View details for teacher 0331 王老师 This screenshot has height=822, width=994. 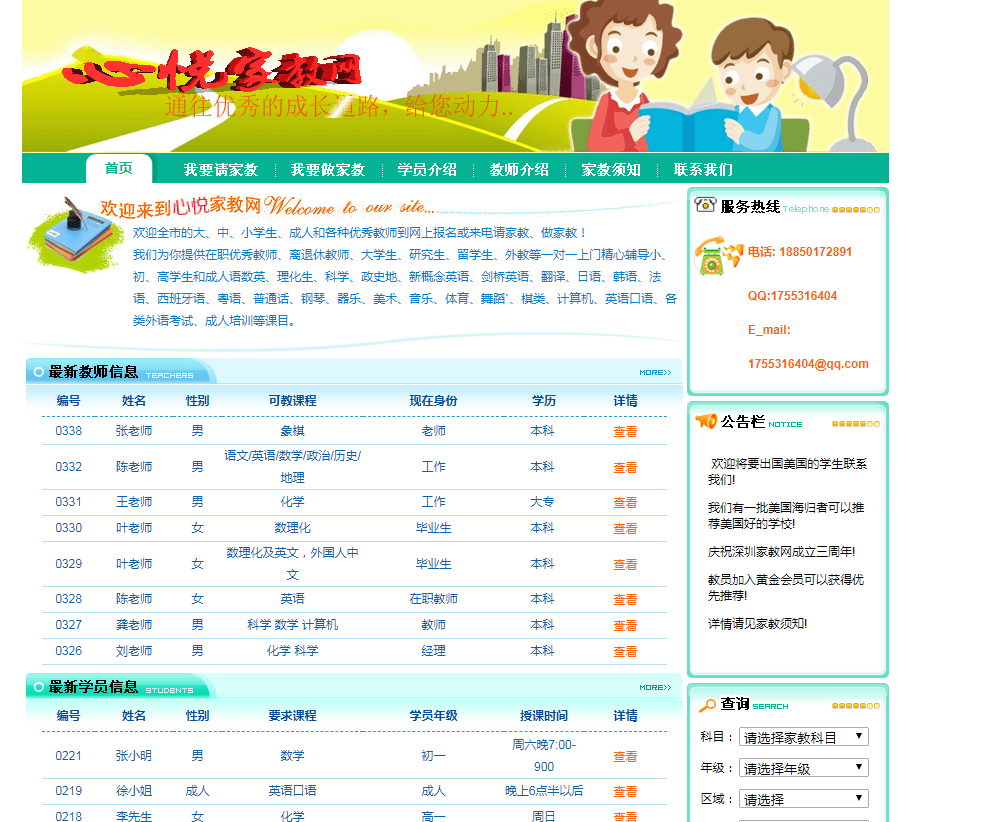pos(625,503)
